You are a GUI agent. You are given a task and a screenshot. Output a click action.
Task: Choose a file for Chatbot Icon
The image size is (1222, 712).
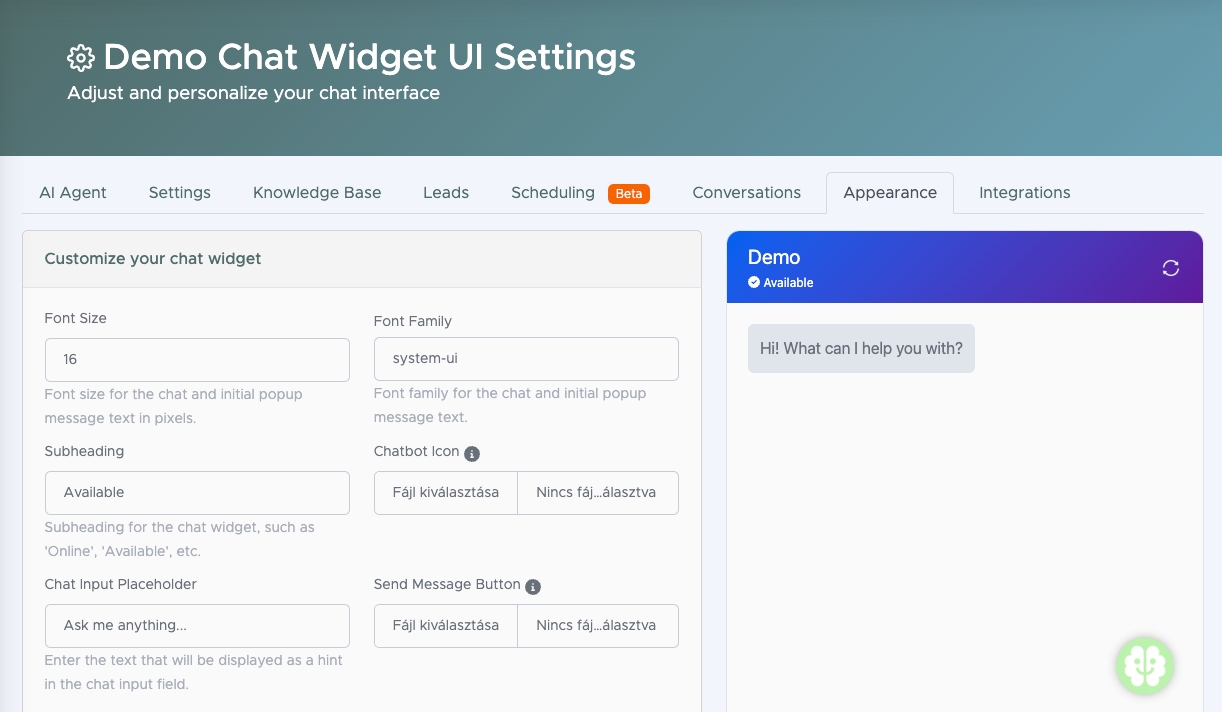point(446,493)
